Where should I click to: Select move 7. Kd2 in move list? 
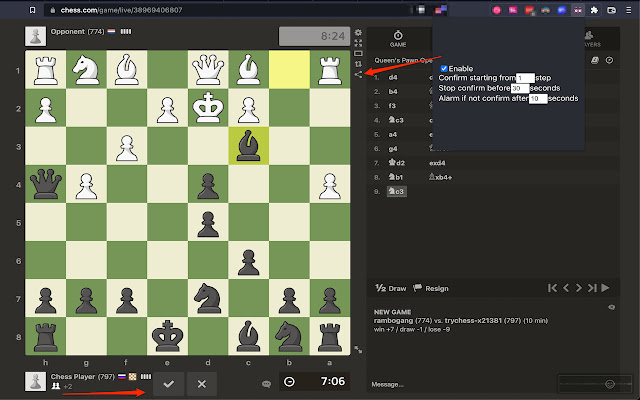tap(396, 163)
